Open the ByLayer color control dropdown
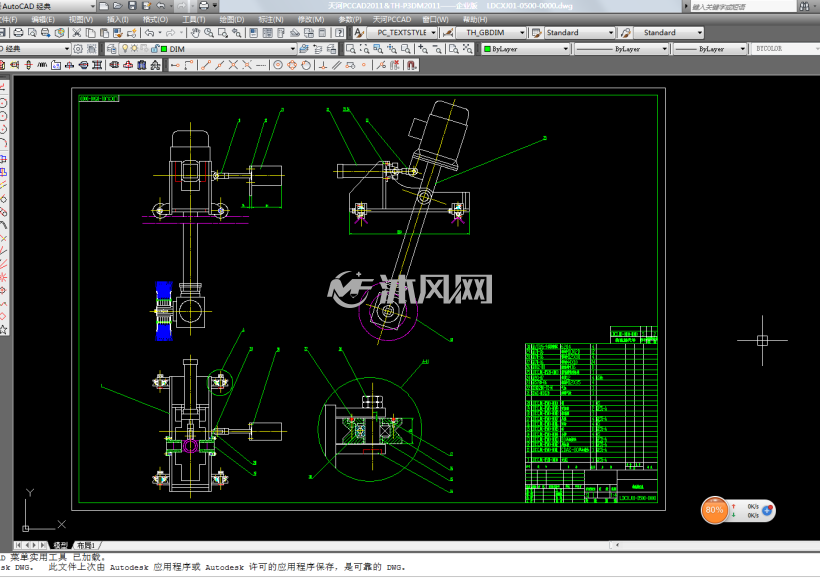 coord(565,49)
